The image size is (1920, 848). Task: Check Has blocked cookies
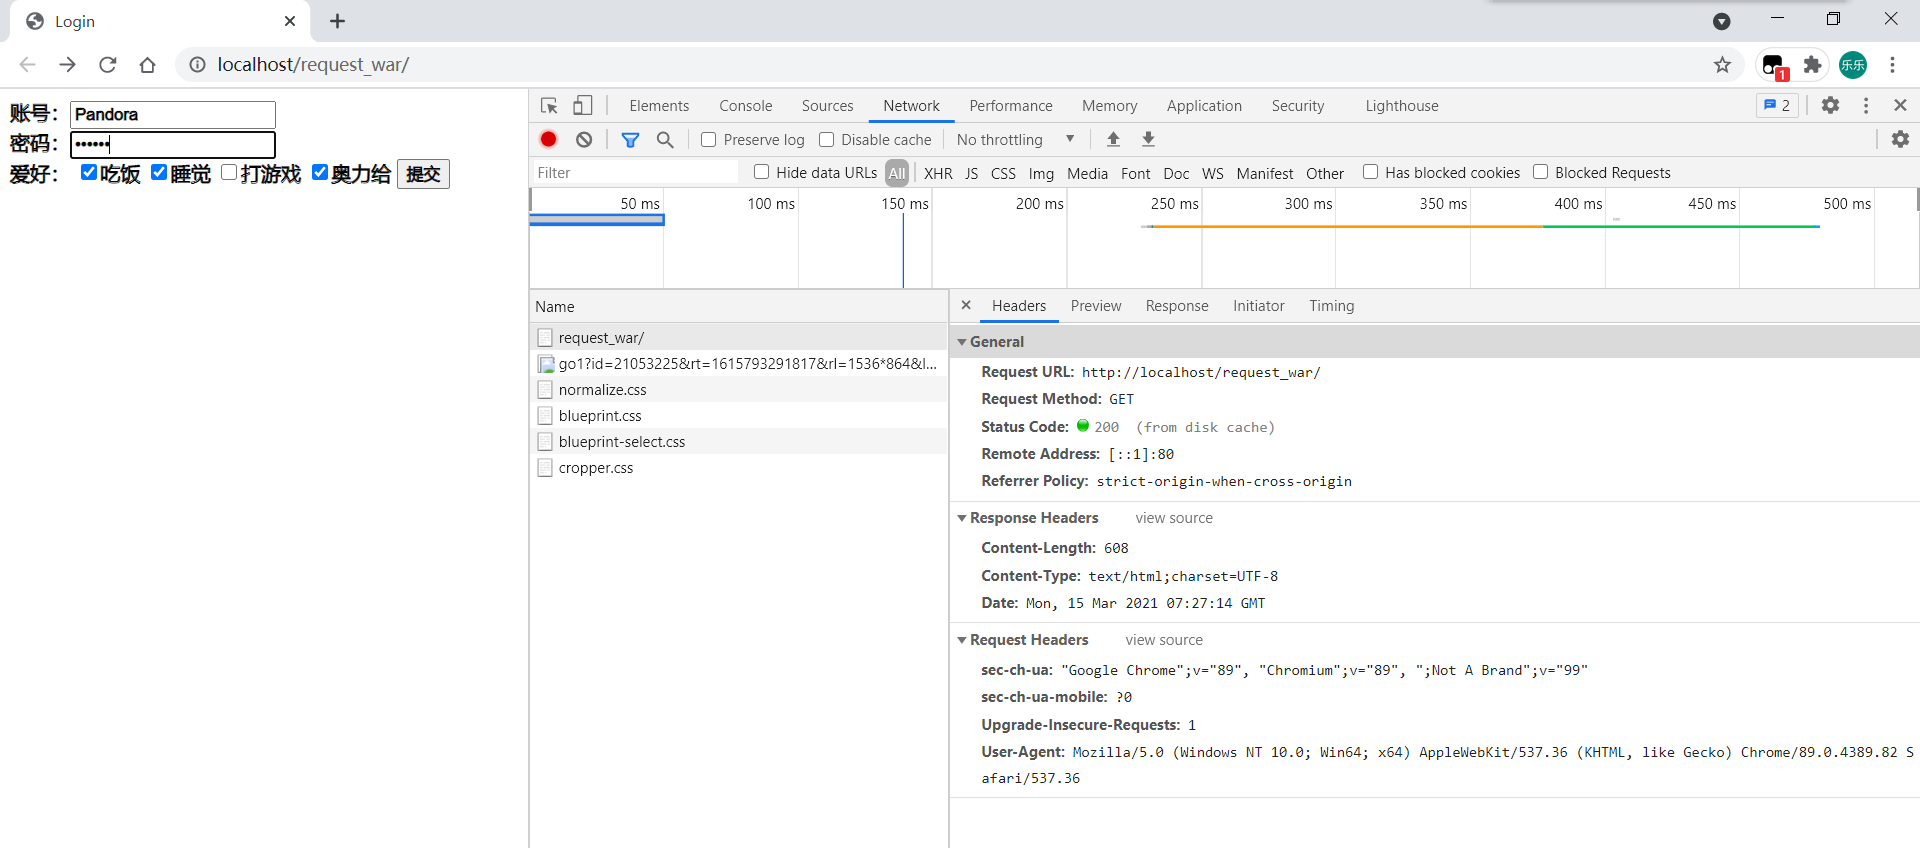pos(1371,172)
